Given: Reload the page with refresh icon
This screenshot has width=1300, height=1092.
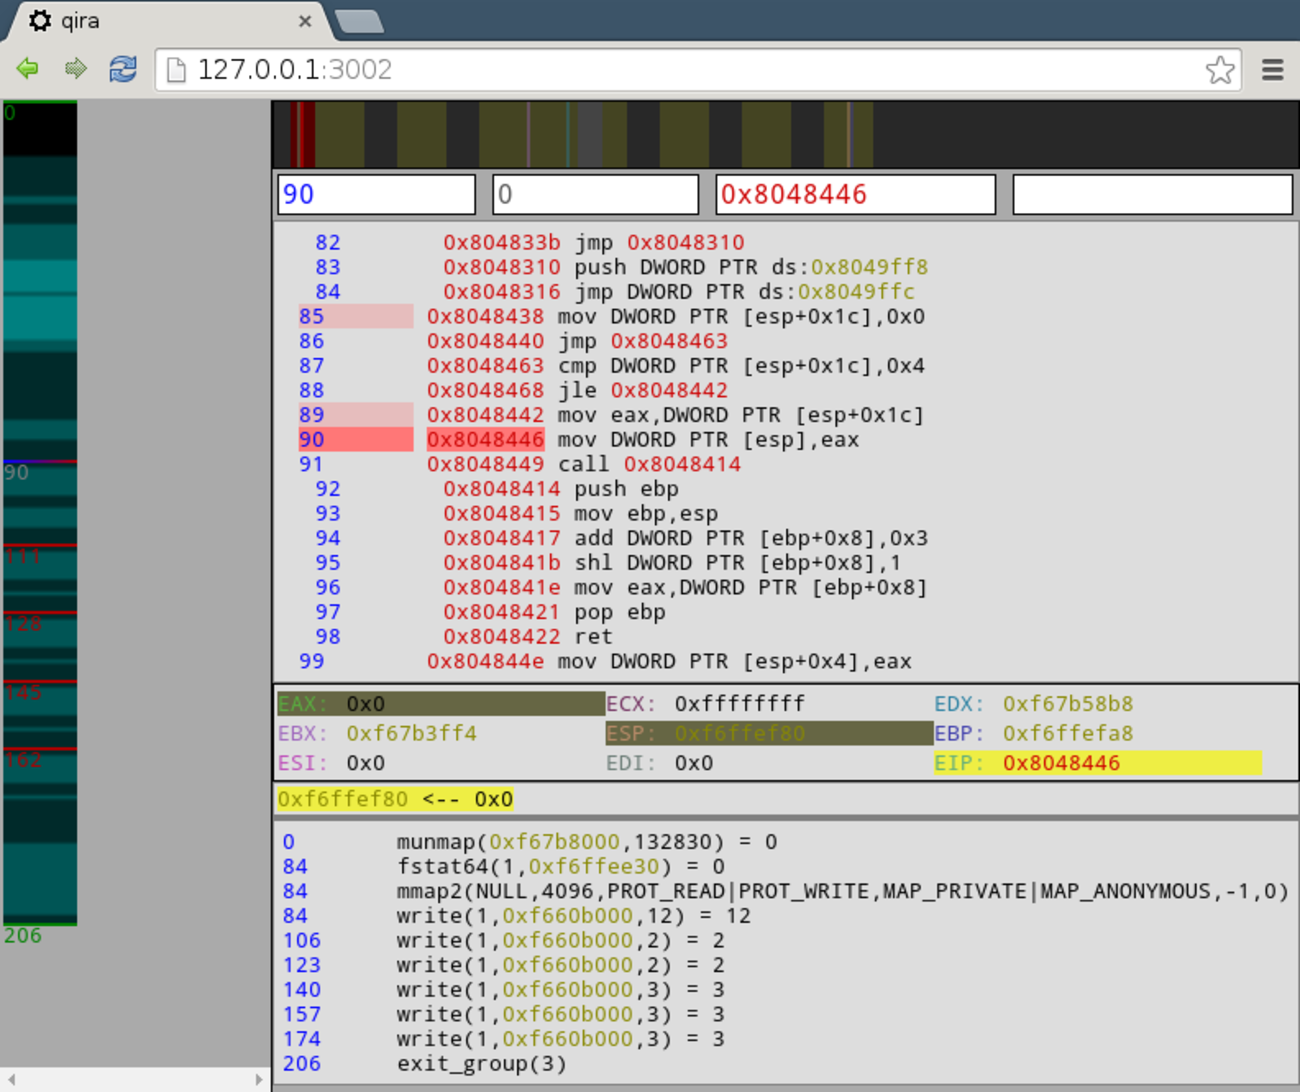Looking at the screenshot, I should tap(123, 69).
